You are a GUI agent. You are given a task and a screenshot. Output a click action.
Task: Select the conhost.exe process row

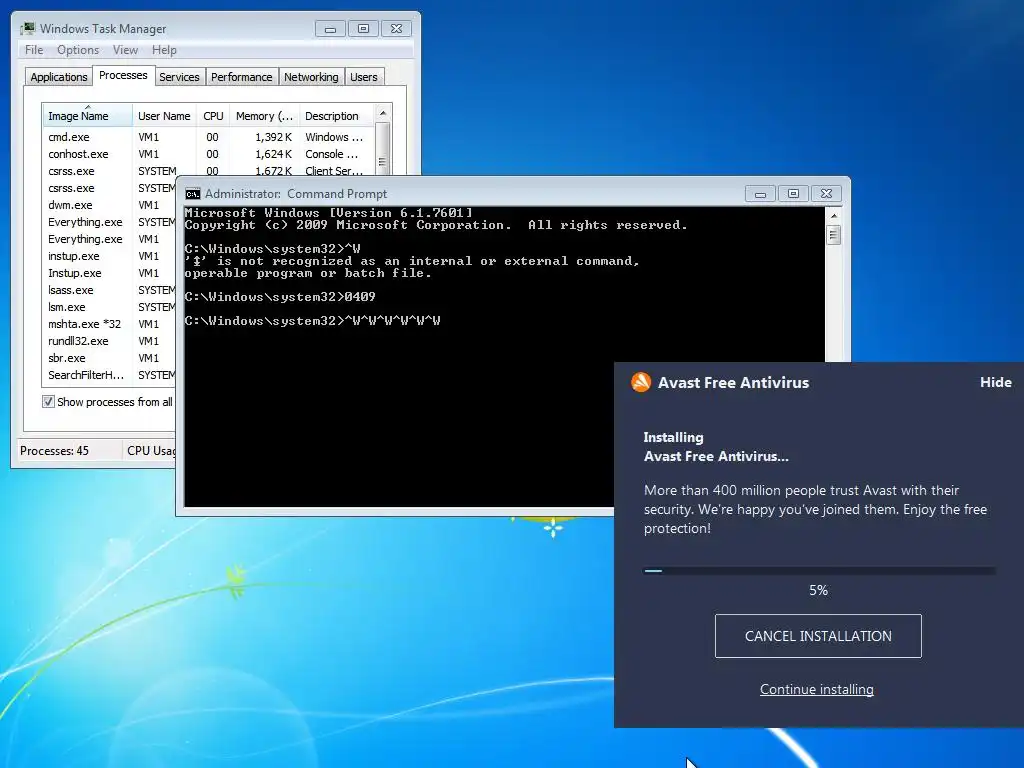coord(208,154)
